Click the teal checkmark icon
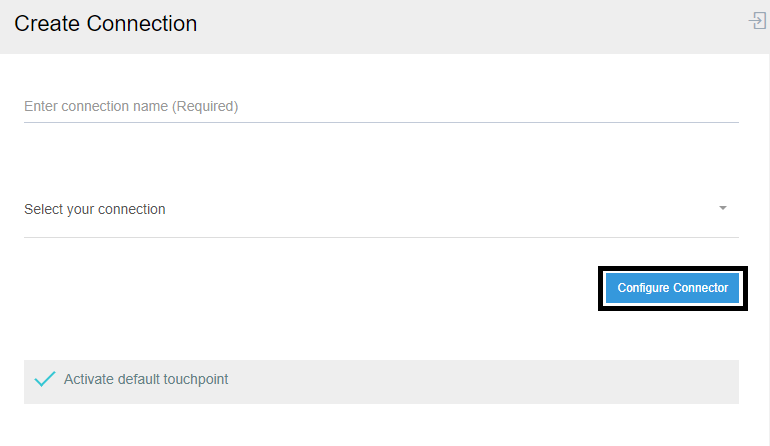Viewport: 770px width, 446px height. coord(44,380)
